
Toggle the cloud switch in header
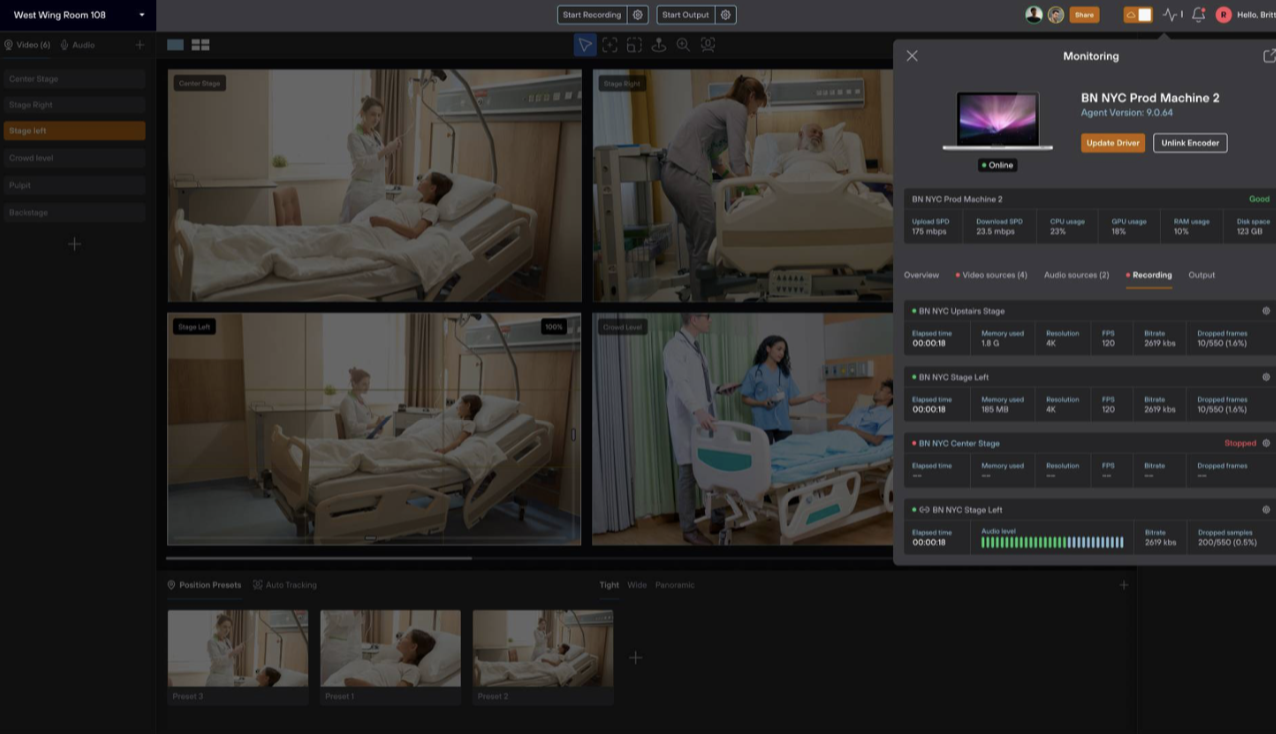(1138, 15)
